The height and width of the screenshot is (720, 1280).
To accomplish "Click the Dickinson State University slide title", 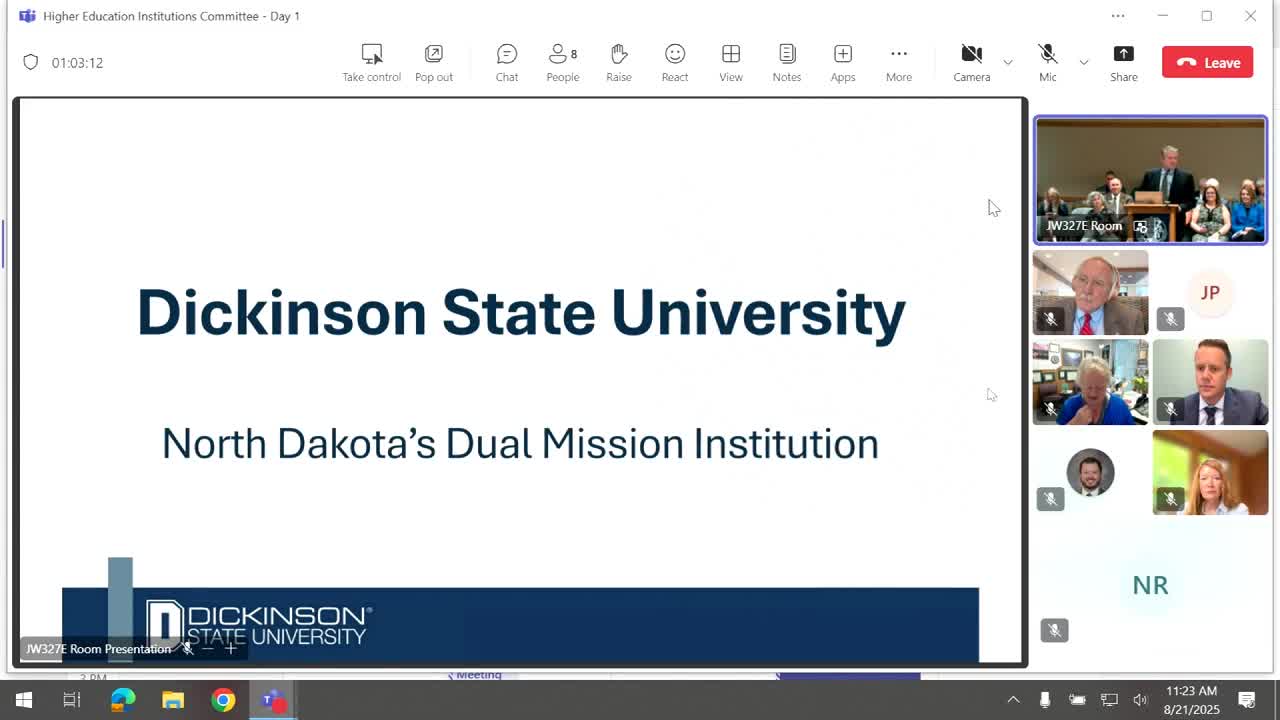I will coord(521,312).
